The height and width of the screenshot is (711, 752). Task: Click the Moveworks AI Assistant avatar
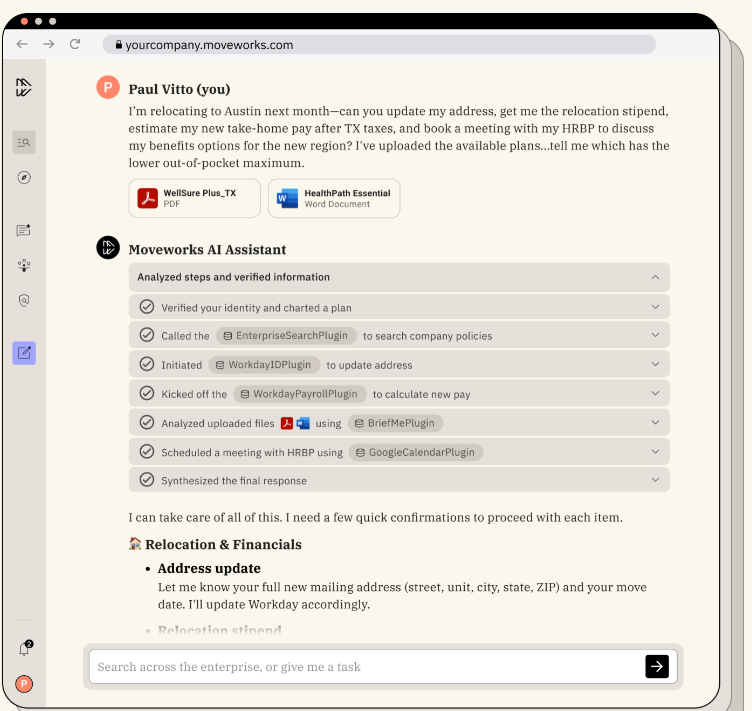point(108,247)
